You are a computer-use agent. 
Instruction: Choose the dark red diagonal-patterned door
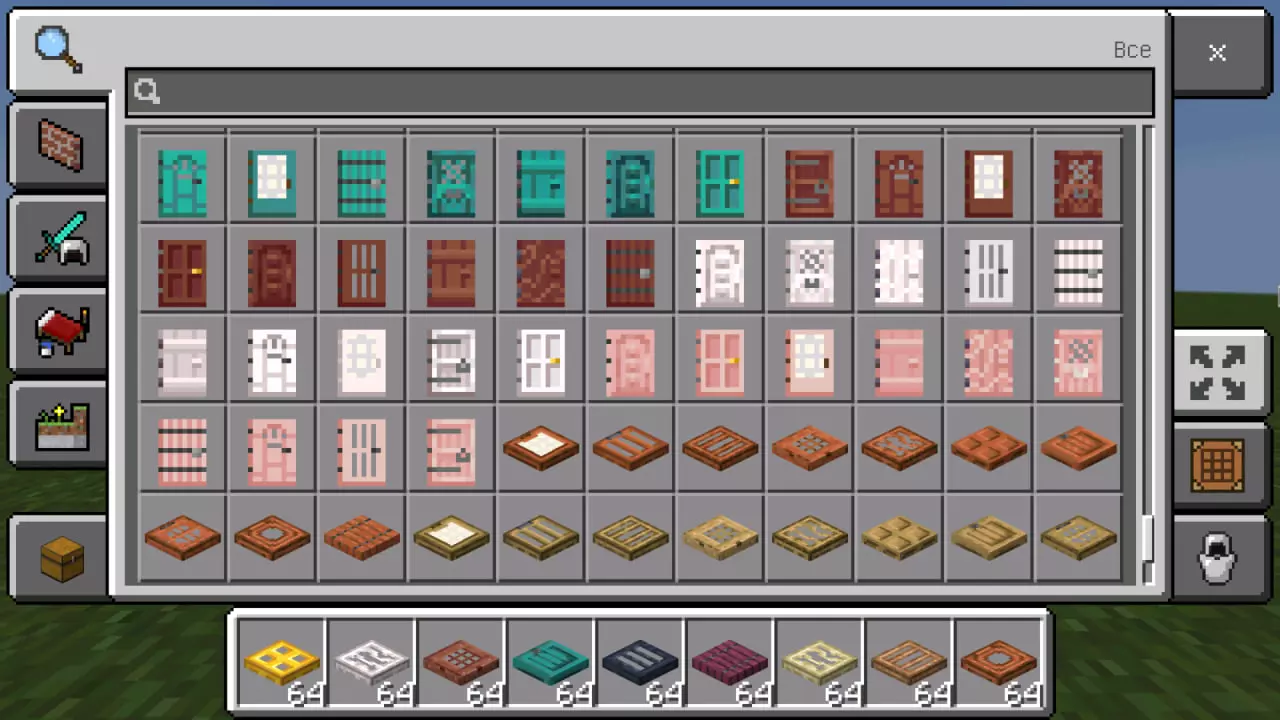[x=541, y=272]
